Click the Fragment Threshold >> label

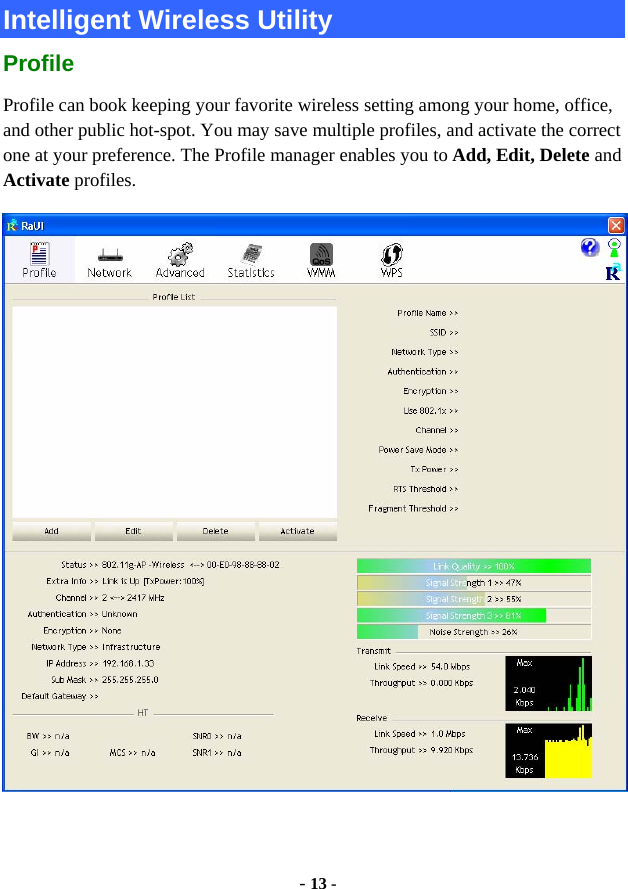tap(413, 509)
